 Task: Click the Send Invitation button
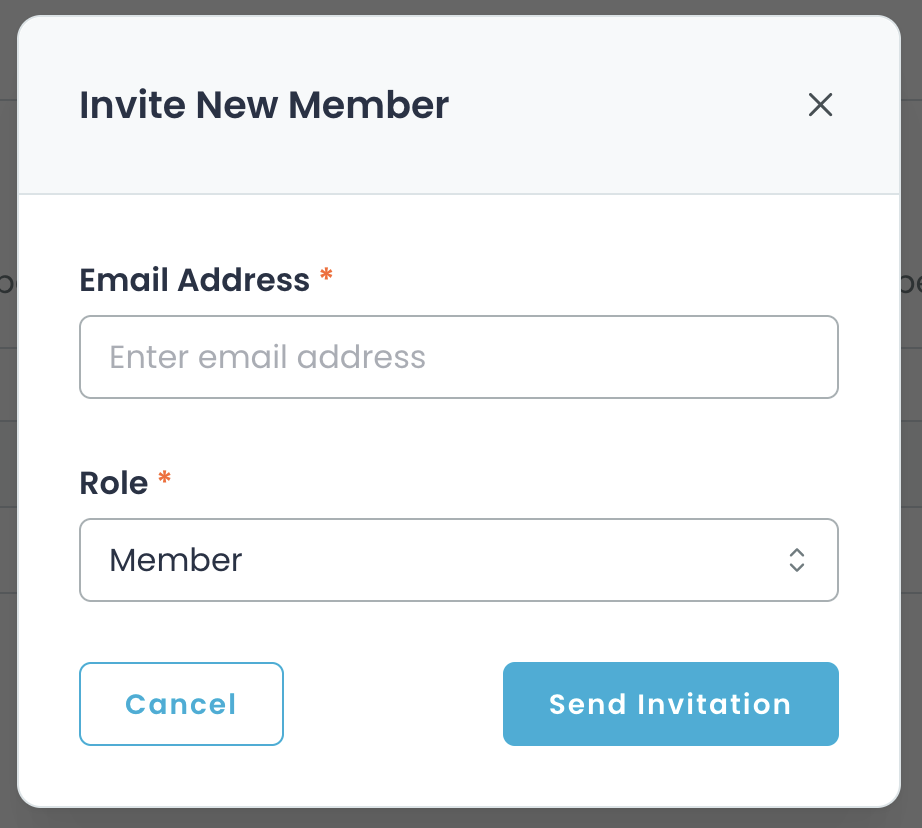[670, 704]
